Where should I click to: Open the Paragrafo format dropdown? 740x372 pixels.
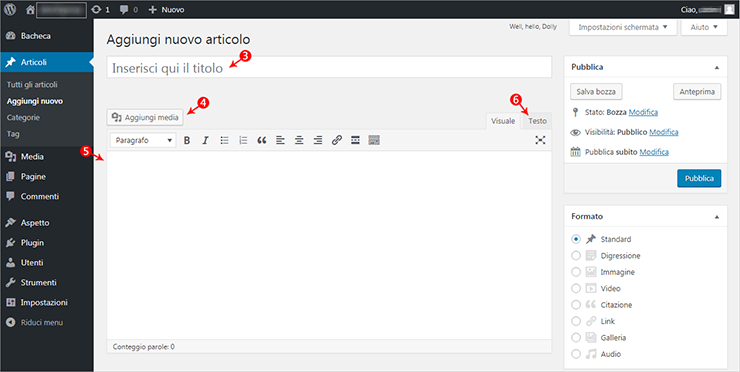pos(143,140)
